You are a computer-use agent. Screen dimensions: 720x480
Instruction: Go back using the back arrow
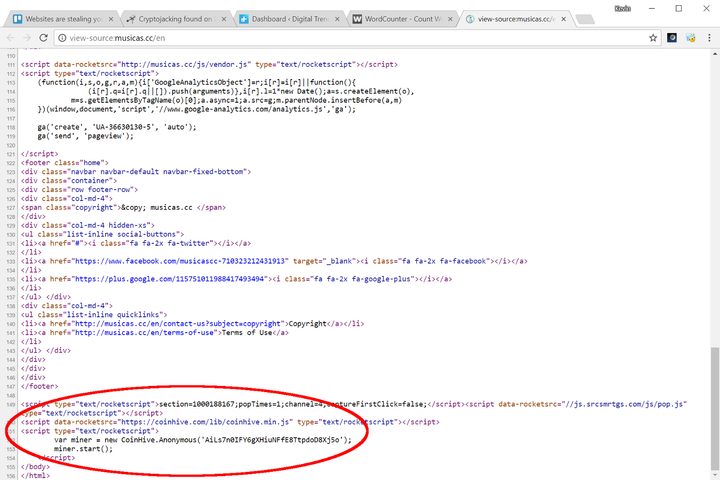click(x=11, y=38)
